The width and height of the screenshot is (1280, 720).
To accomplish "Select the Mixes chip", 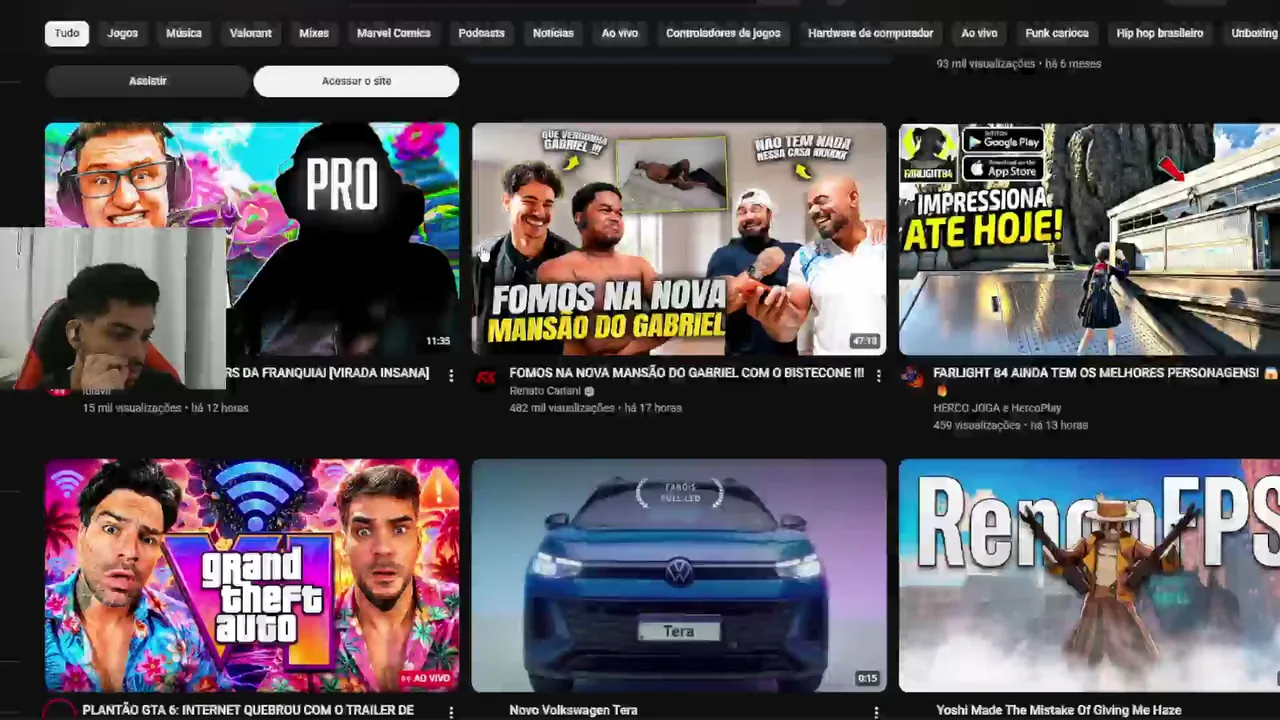I will (314, 33).
